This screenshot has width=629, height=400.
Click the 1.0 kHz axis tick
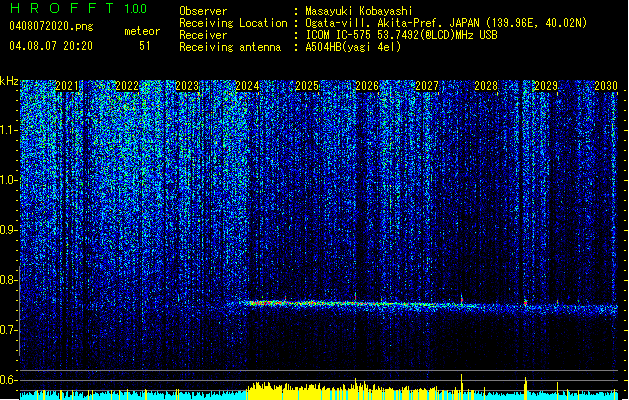coord(8,180)
